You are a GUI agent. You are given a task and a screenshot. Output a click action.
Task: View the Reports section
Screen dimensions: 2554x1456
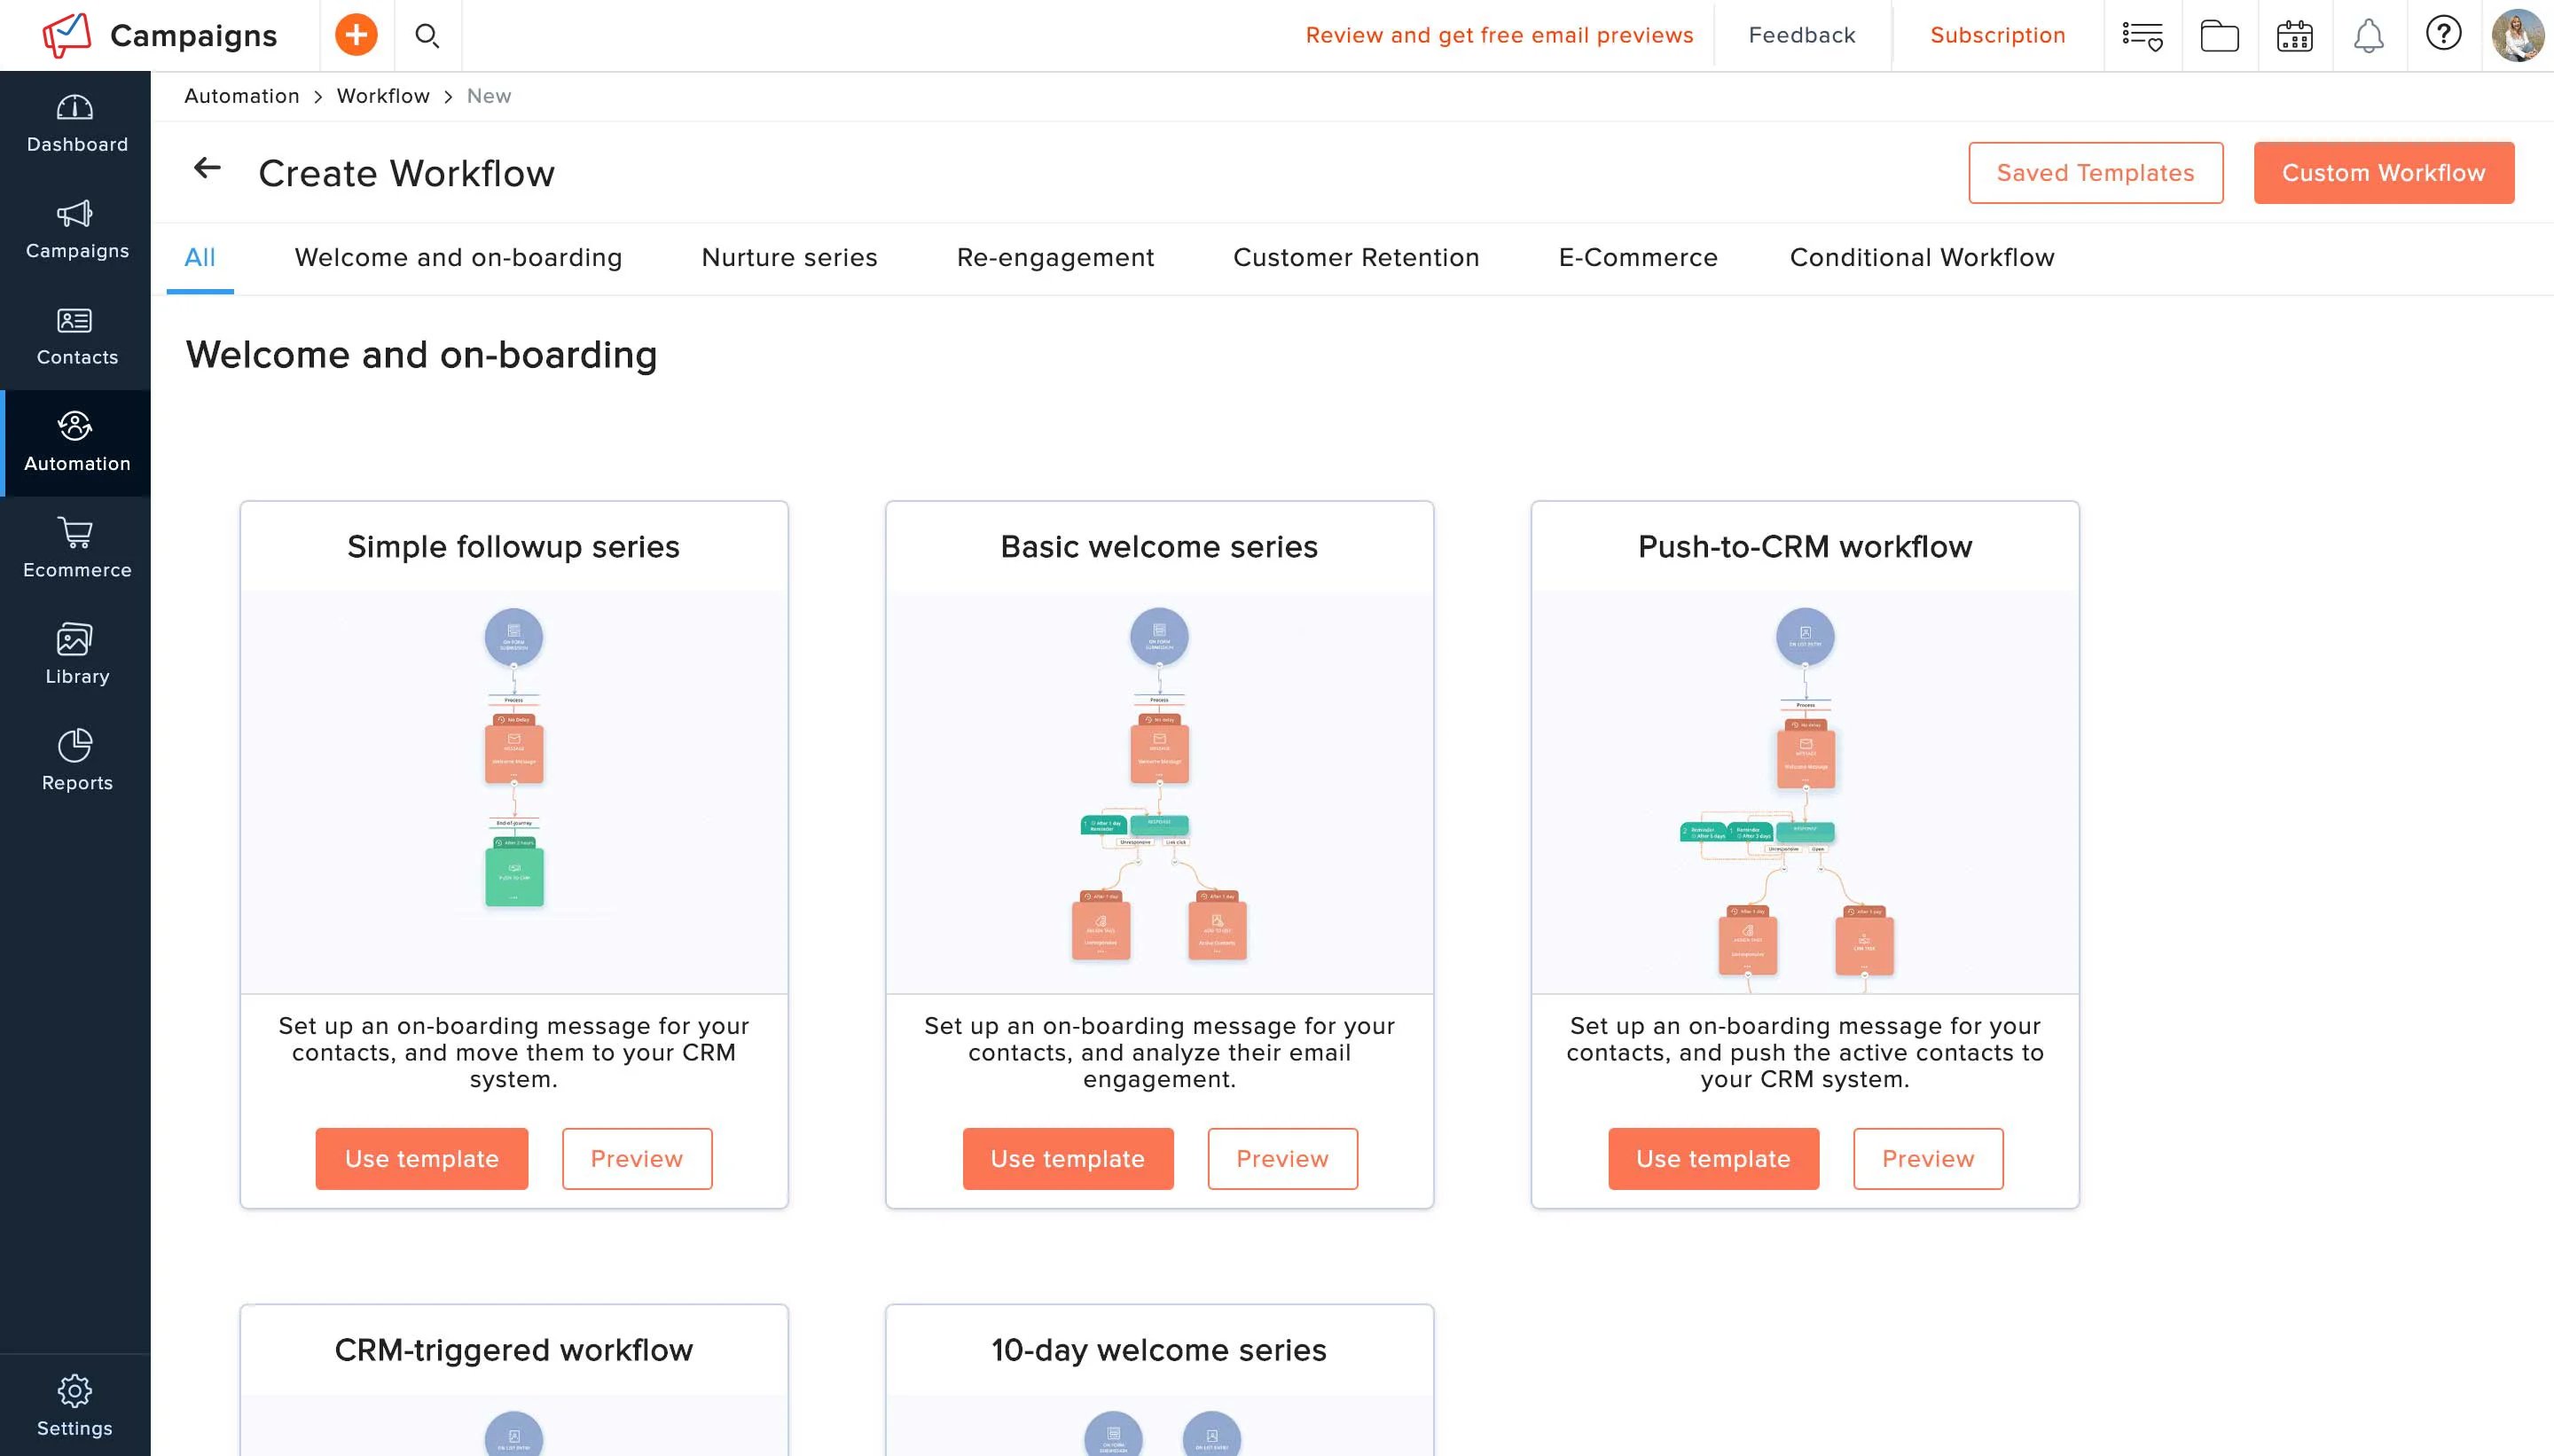pyautogui.click(x=76, y=759)
